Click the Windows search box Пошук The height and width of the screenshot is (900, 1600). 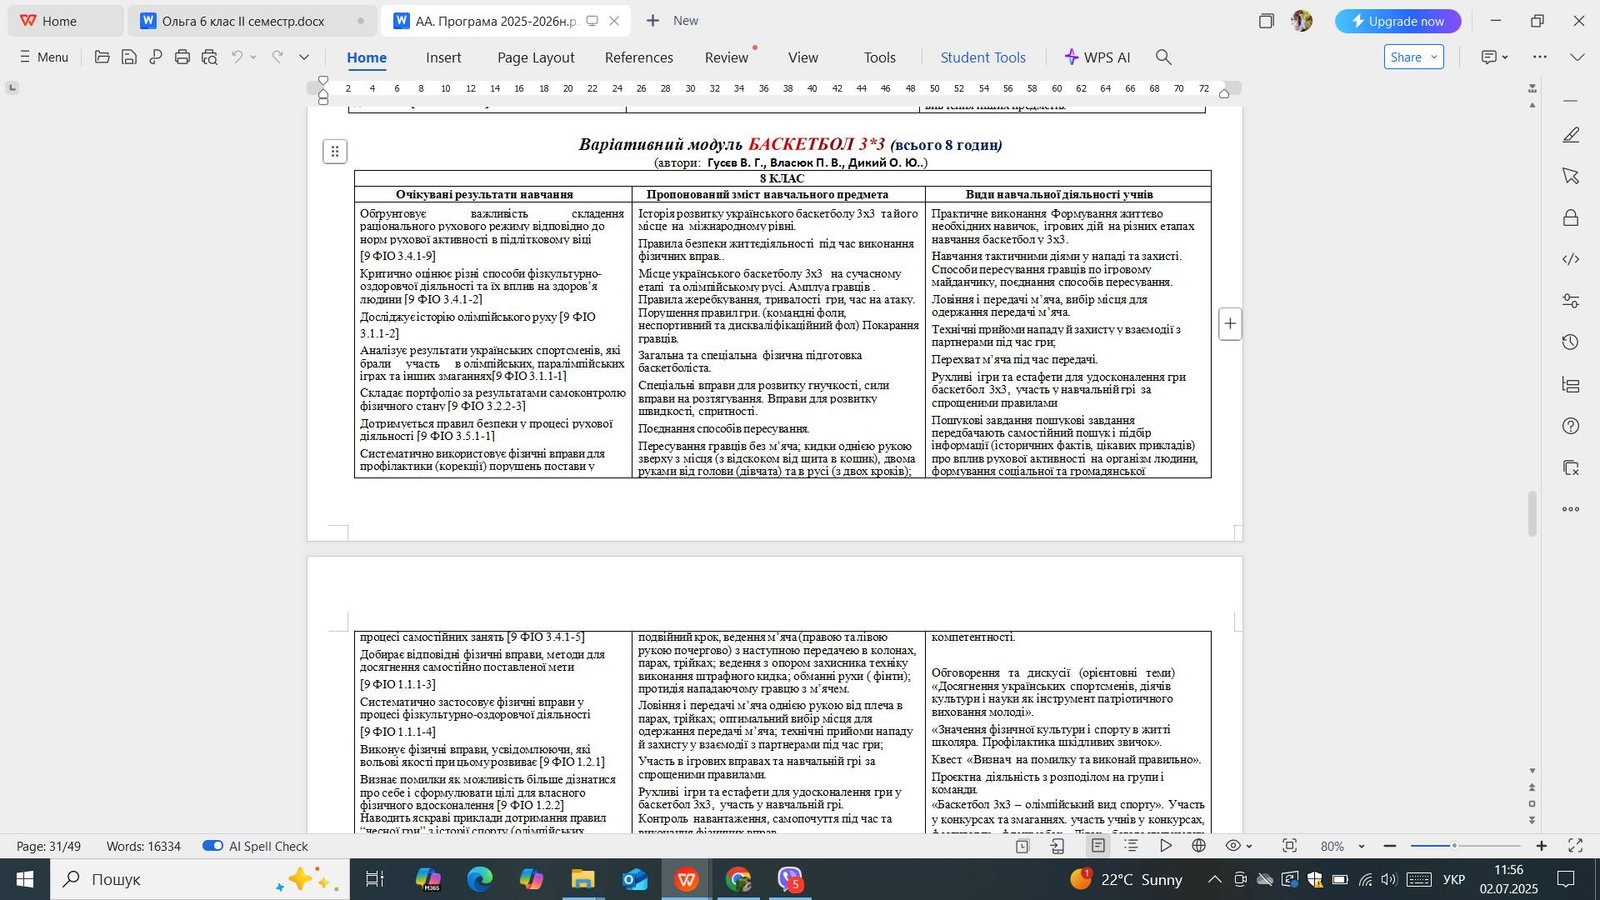point(200,879)
